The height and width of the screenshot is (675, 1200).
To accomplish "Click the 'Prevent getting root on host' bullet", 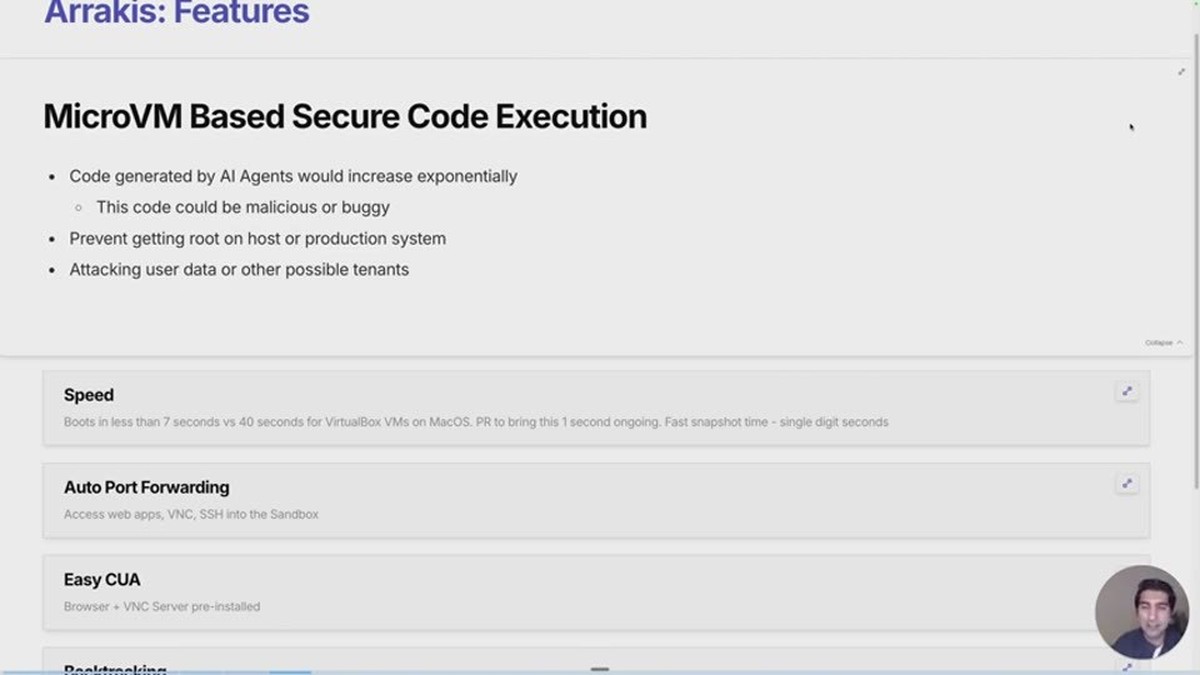I will (257, 239).
